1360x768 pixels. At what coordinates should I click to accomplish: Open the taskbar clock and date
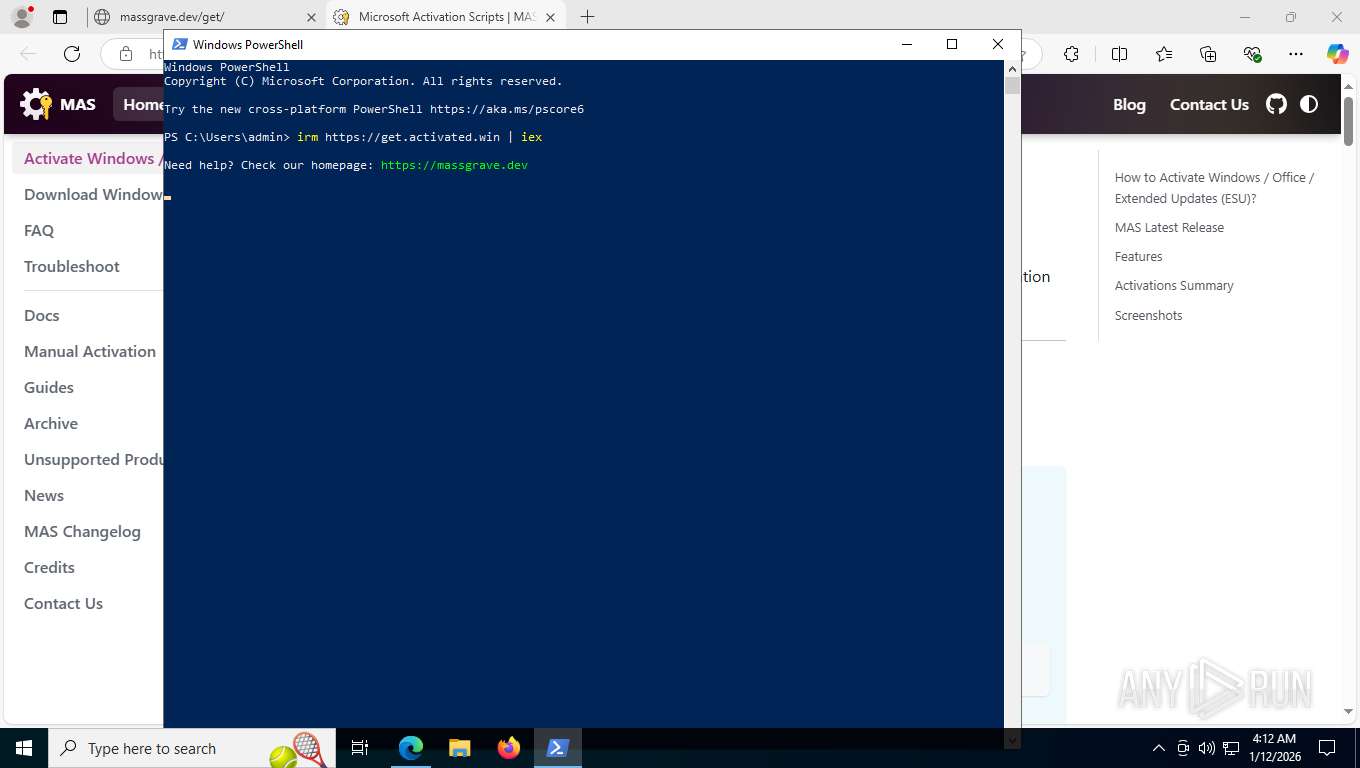point(1273,748)
